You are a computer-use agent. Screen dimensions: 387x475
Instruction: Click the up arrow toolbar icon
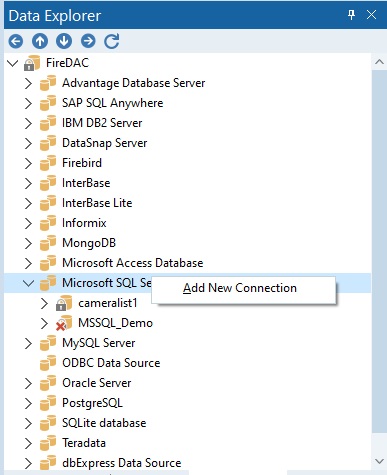[x=40, y=41]
